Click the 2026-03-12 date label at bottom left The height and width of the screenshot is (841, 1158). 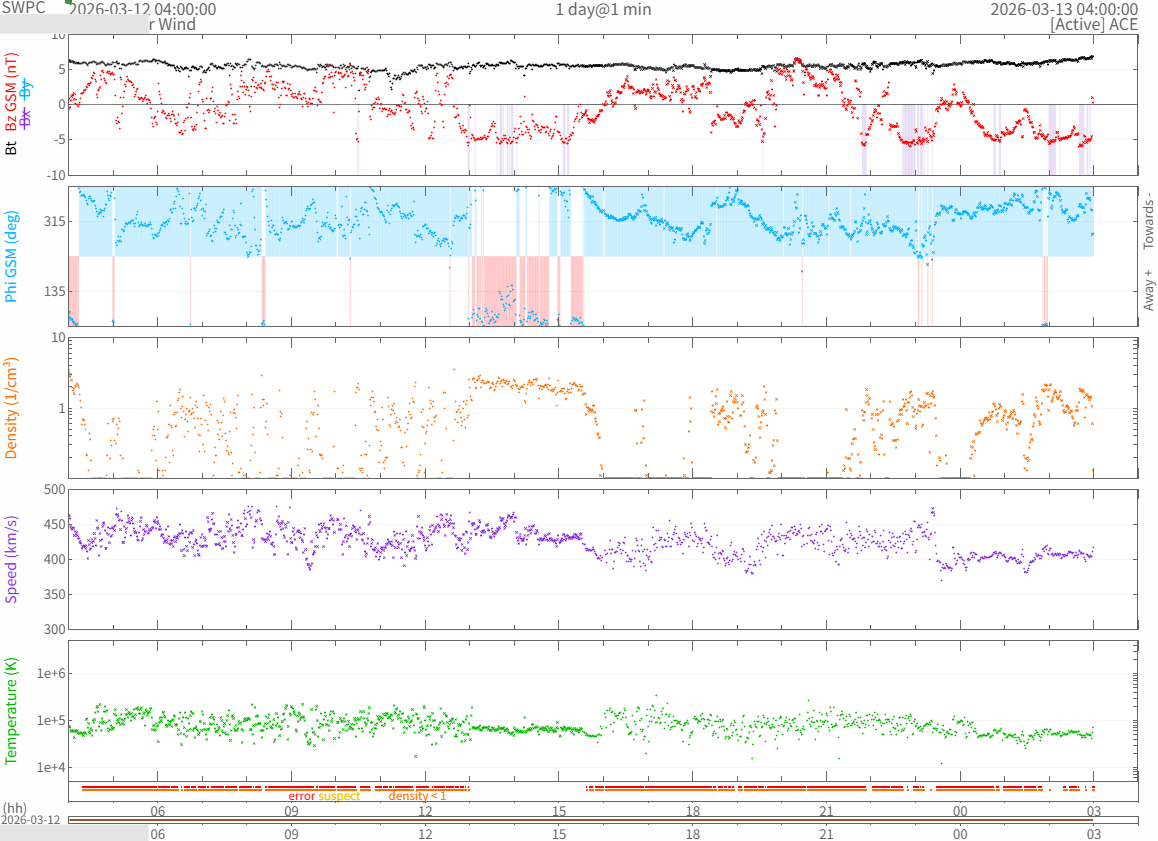coord(31,820)
